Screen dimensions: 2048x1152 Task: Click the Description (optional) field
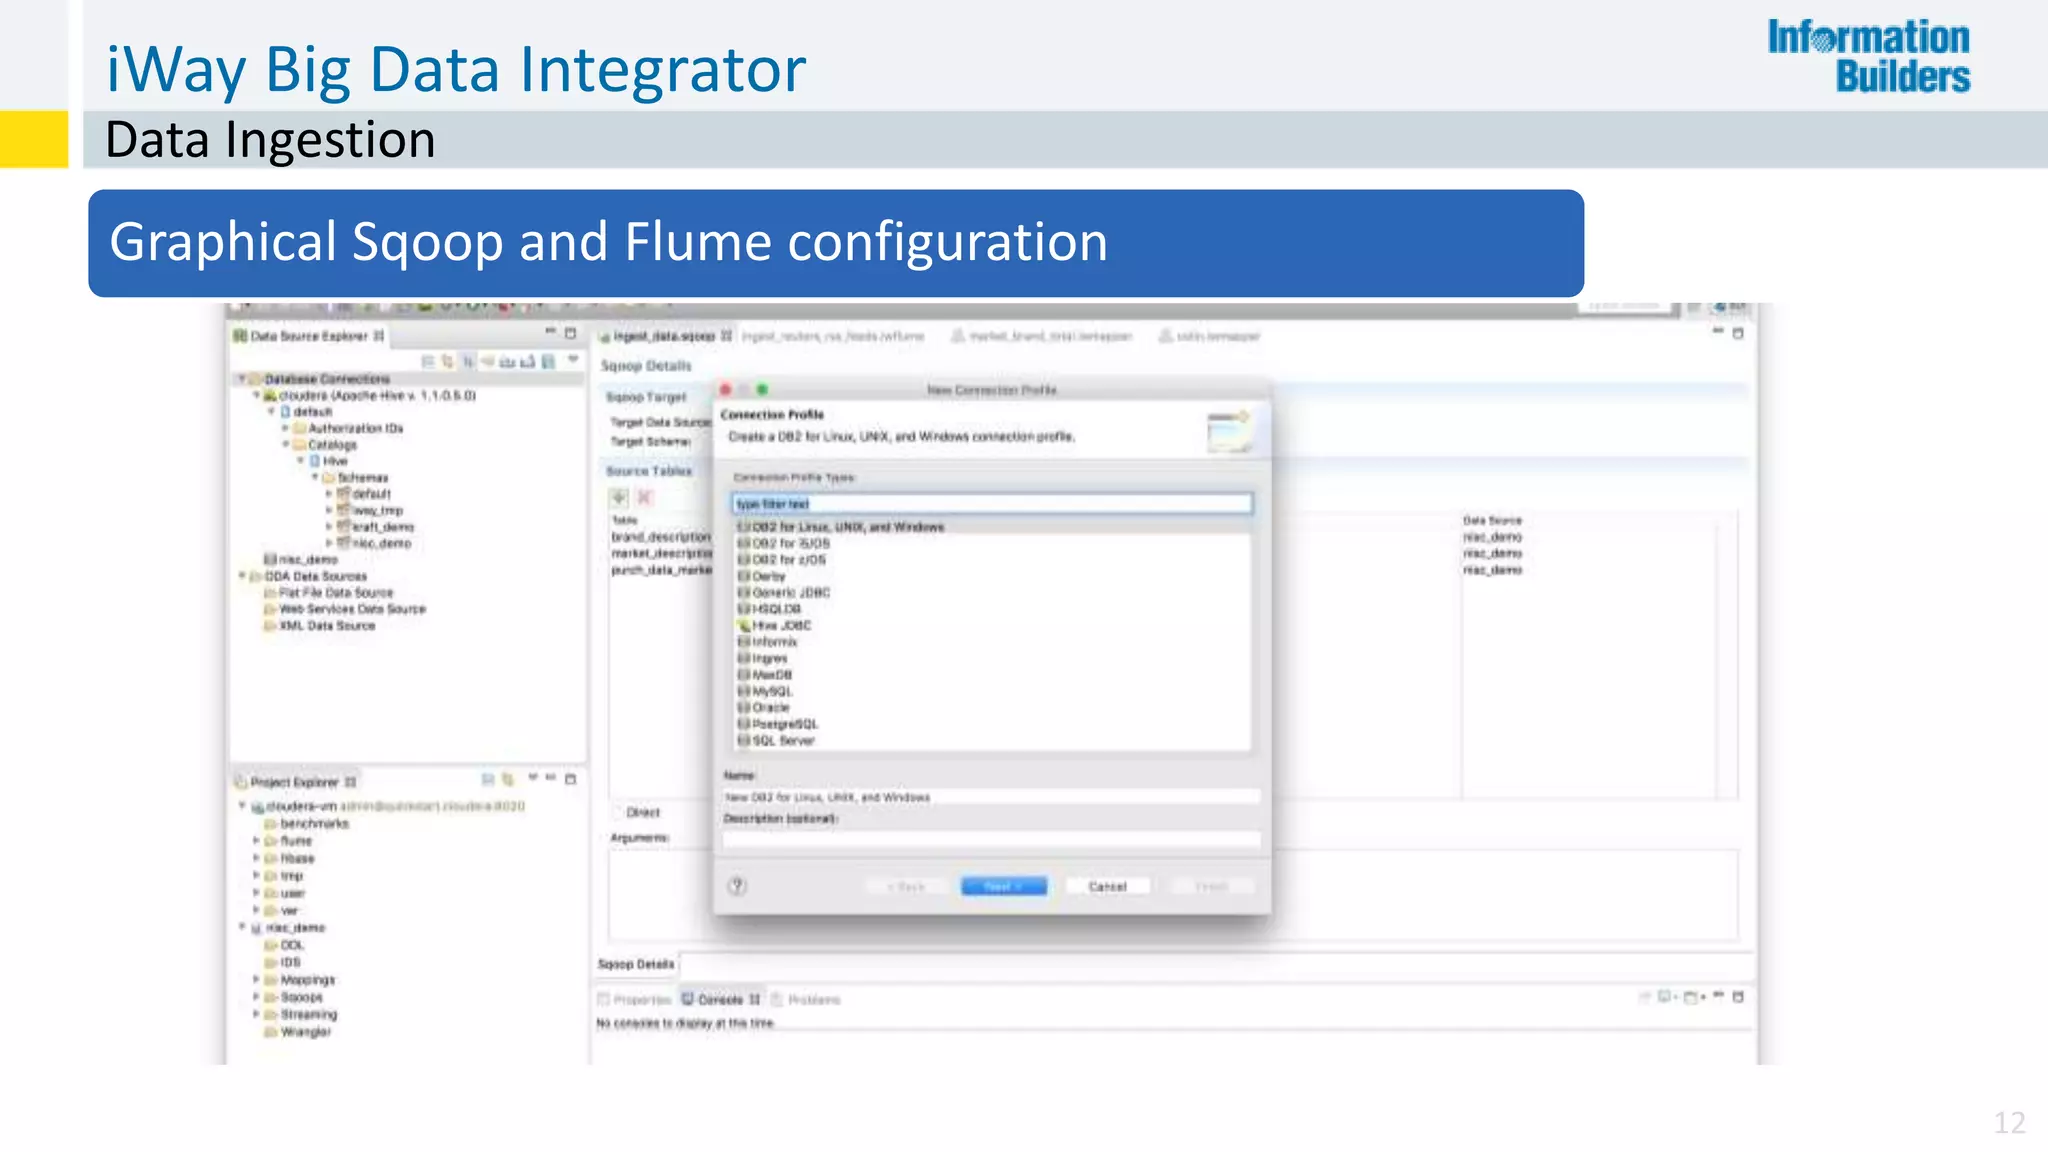point(991,840)
